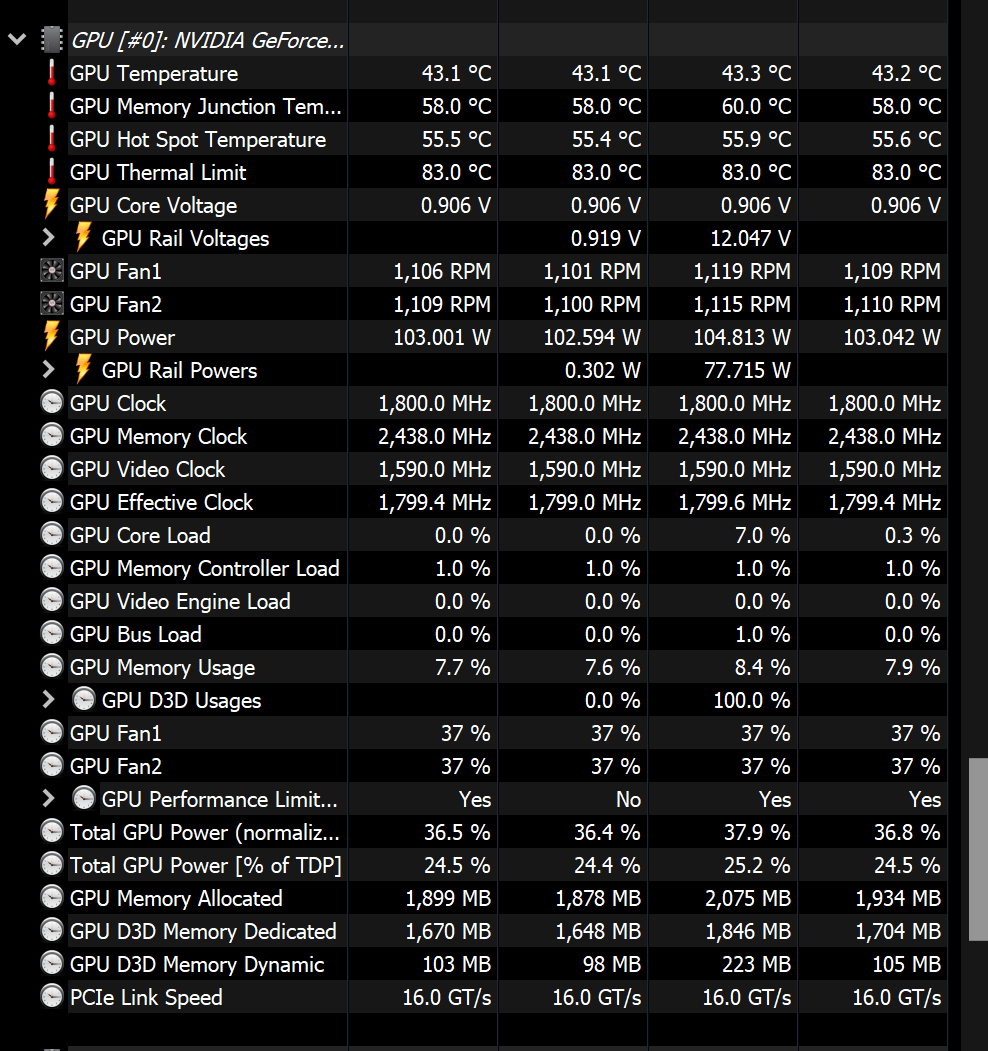Expand the GPU Performance Limit sub-list
This screenshot has height=1051, width=988.
[x=48, y=799]
